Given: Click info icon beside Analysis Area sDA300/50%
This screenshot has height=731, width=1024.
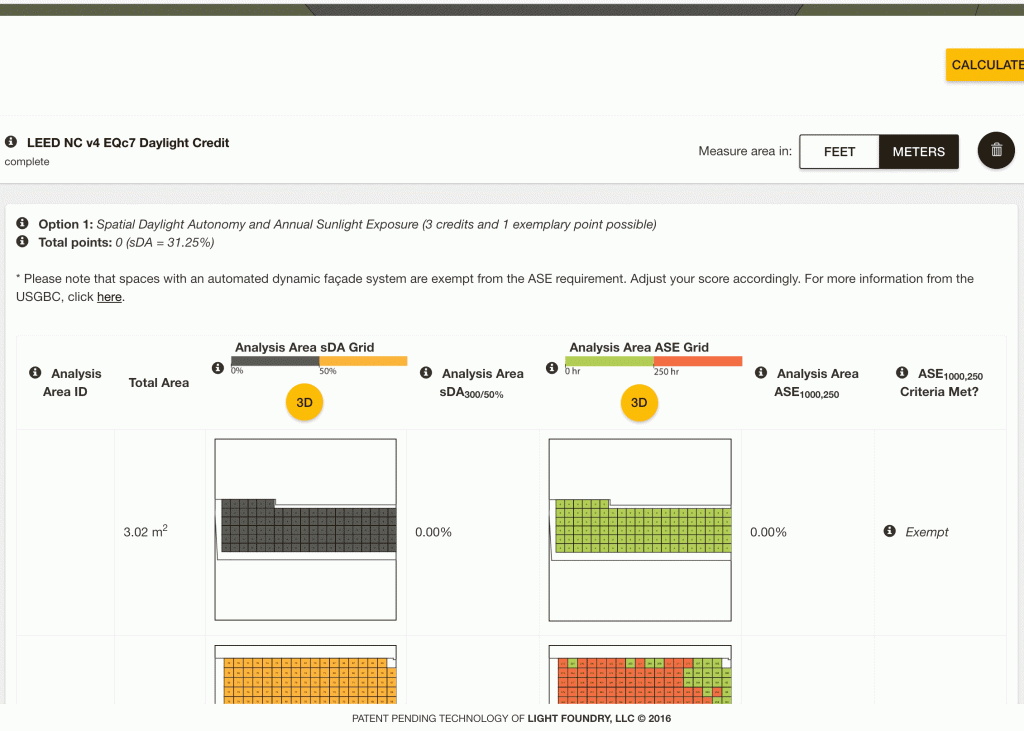Looking at the screenshot, I should [426, 373].
